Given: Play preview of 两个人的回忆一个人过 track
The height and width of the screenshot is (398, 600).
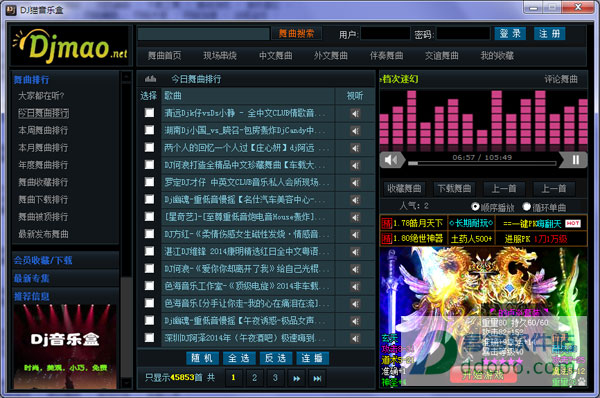Looking at the screenshot, I should [355, 148].
